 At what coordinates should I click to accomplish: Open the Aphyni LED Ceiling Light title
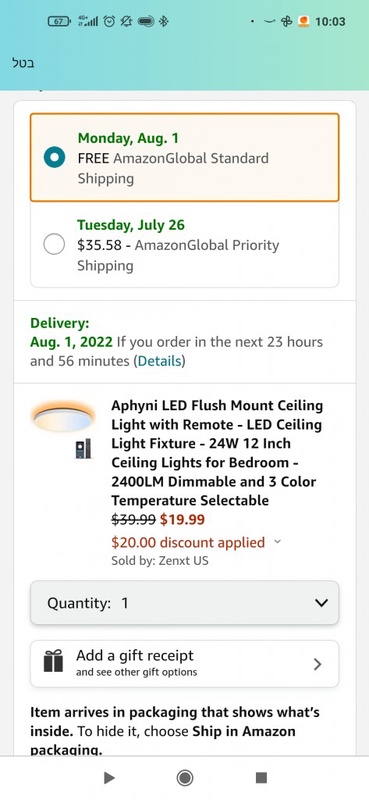tap(217, 453)
